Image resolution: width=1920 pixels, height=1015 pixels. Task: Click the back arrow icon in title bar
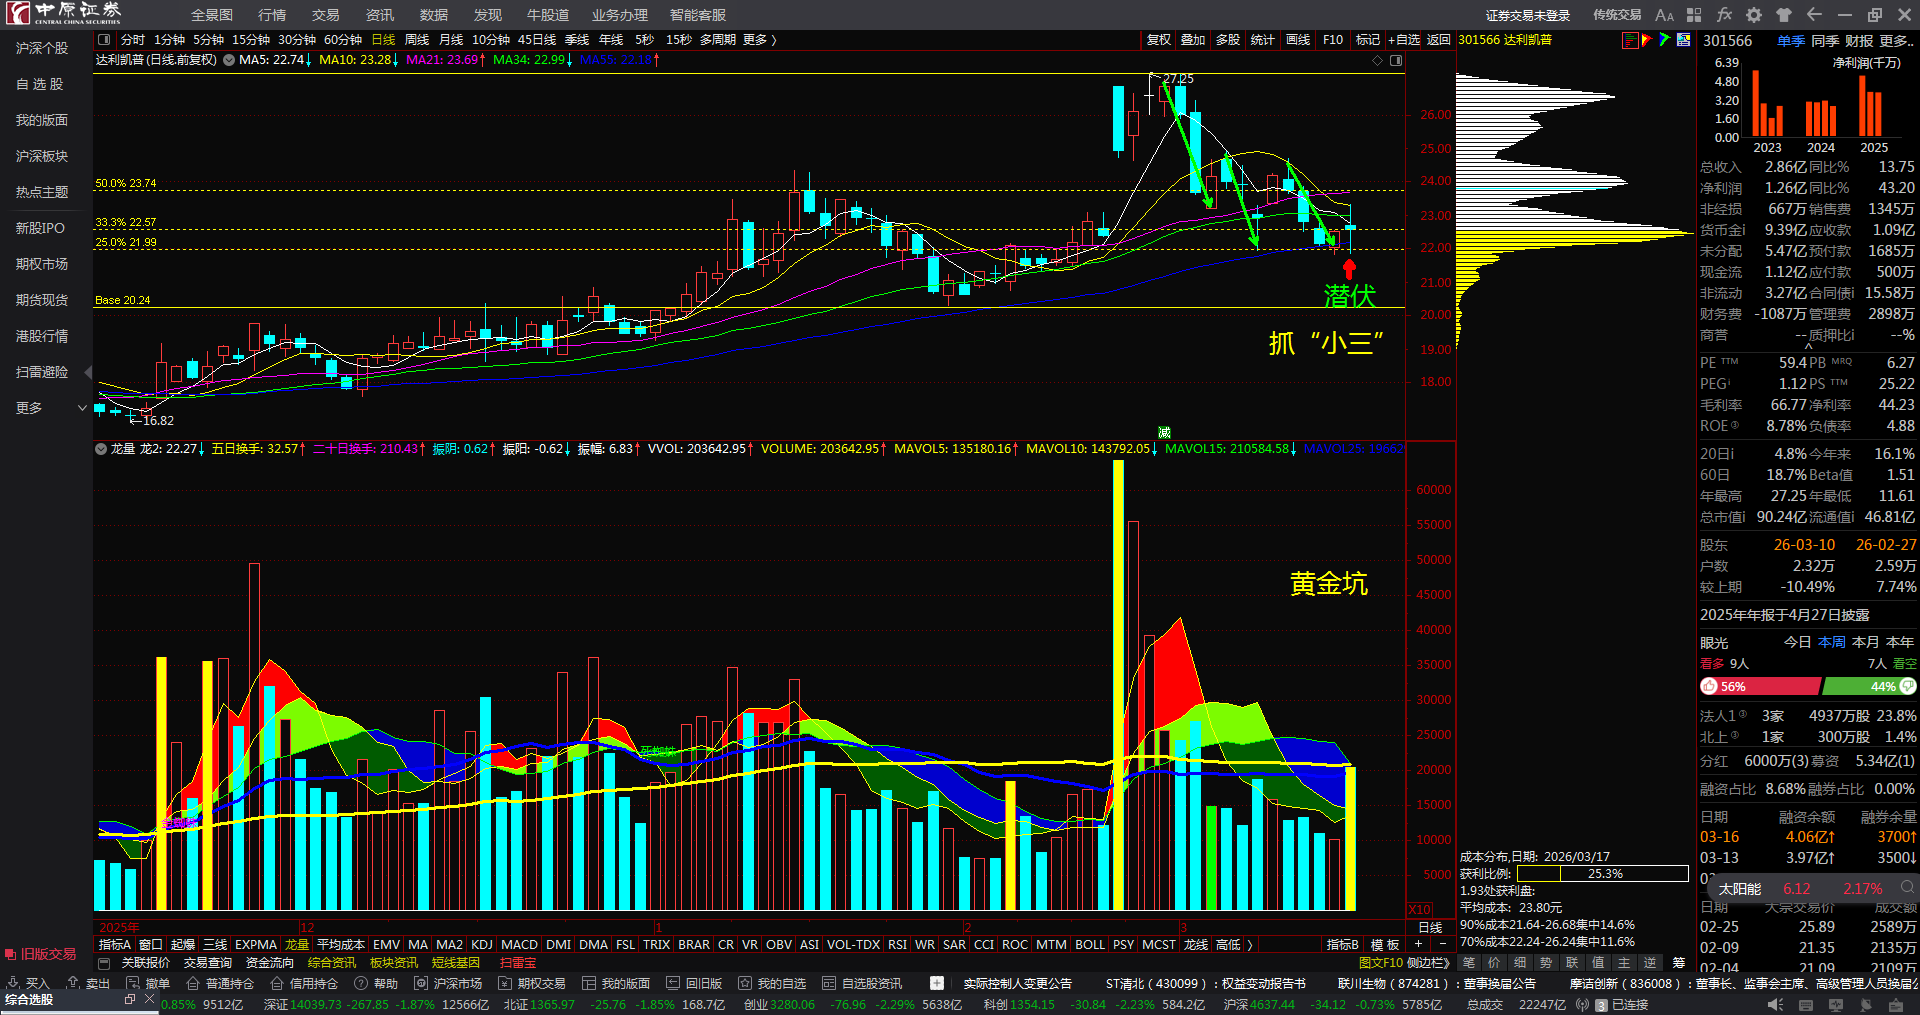[x=1815, y=15]
